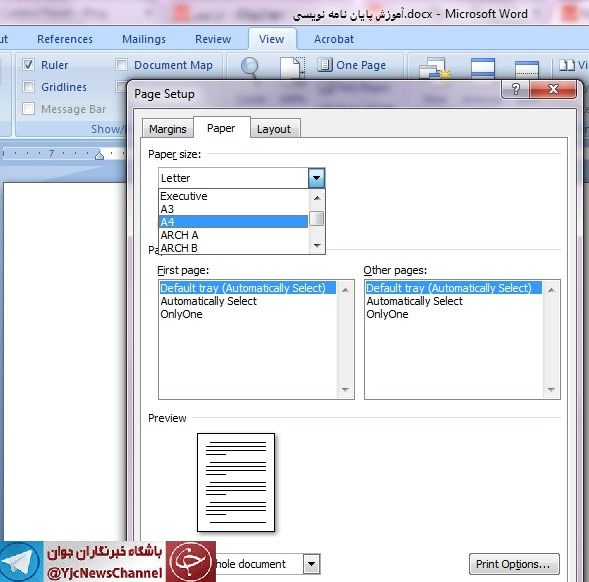Select A4 in paper size list

tap(233, 222)
